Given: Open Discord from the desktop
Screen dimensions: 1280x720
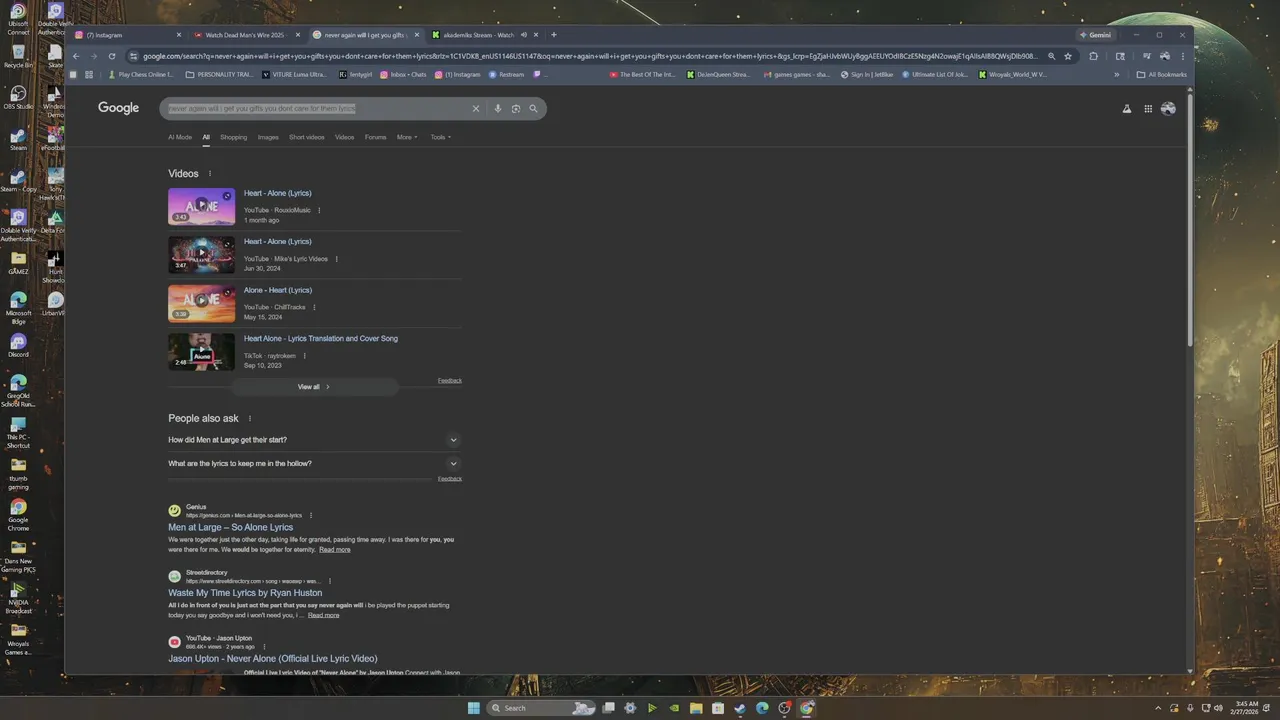Looking at the screenshot, I should point(18,346).
